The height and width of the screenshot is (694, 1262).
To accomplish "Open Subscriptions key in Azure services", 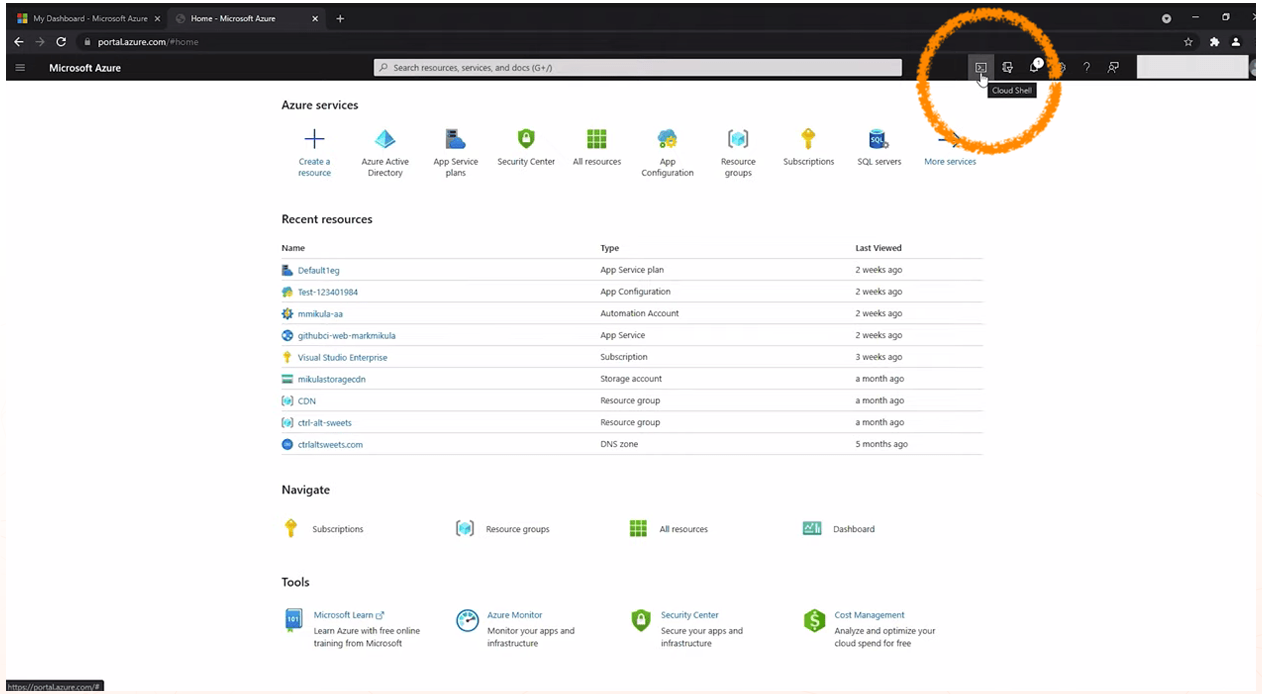I will 809,138.
